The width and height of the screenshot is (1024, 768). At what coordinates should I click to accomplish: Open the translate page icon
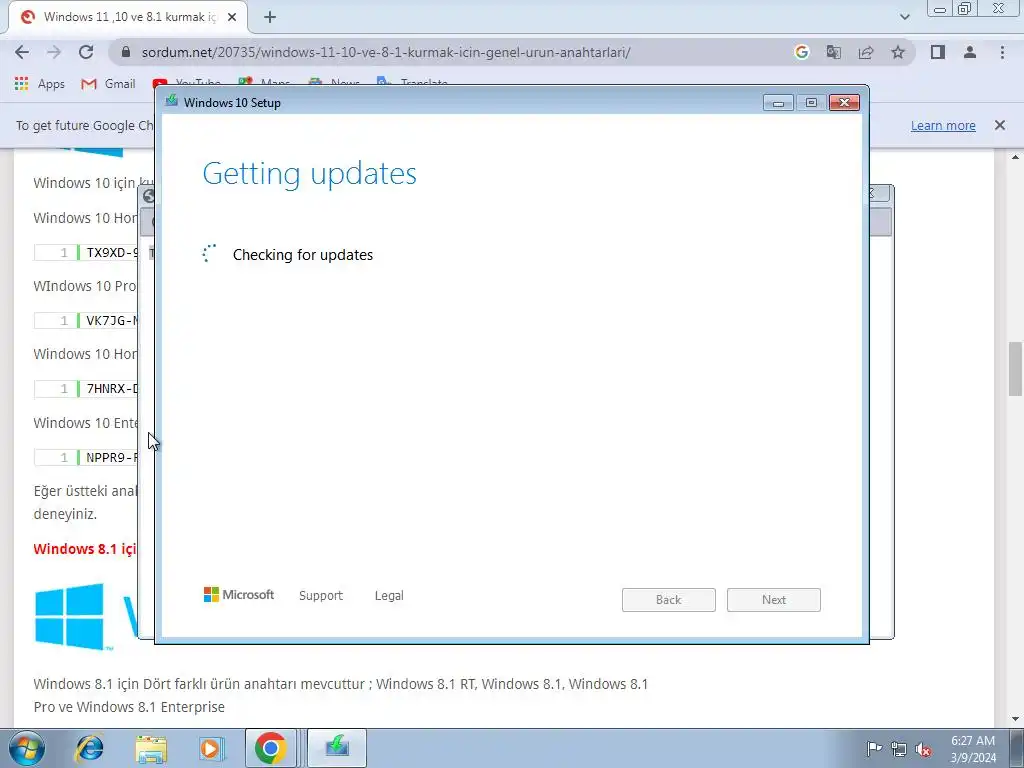pos(833,52)
